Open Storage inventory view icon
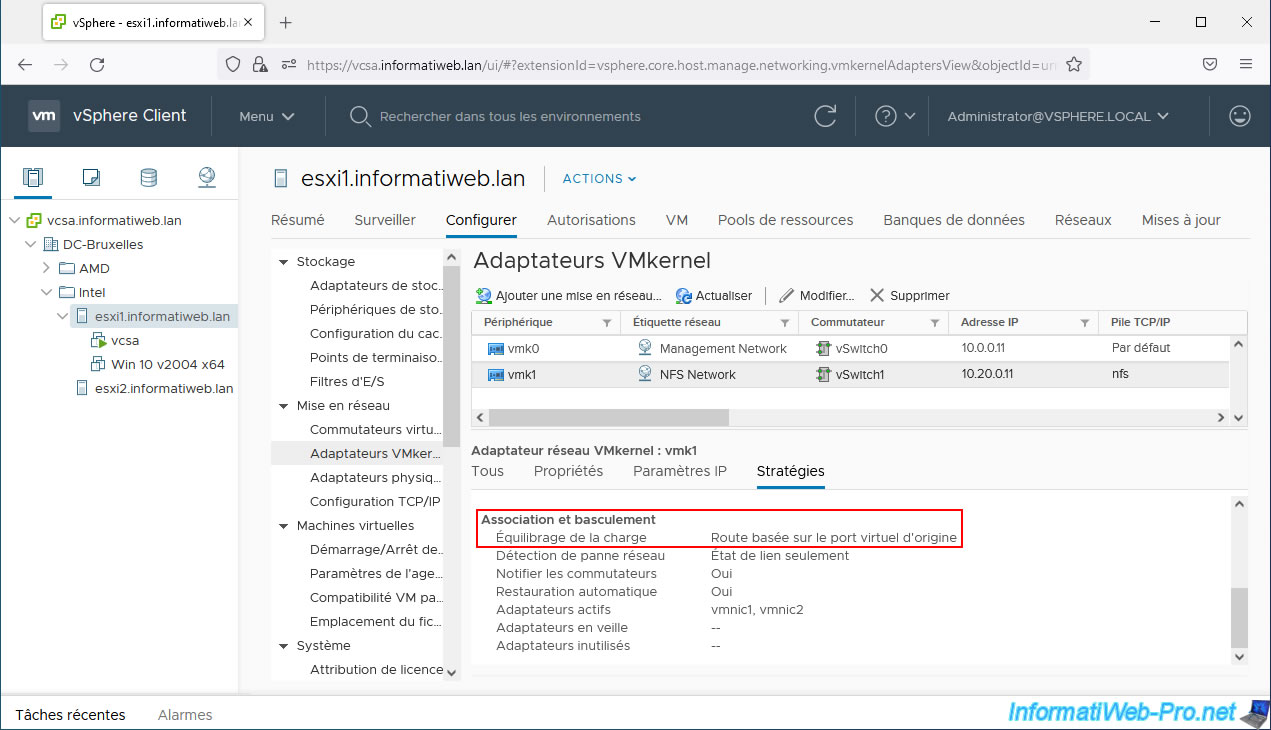The width and height of the screenshot is (1271, 730). click(148, 178)
